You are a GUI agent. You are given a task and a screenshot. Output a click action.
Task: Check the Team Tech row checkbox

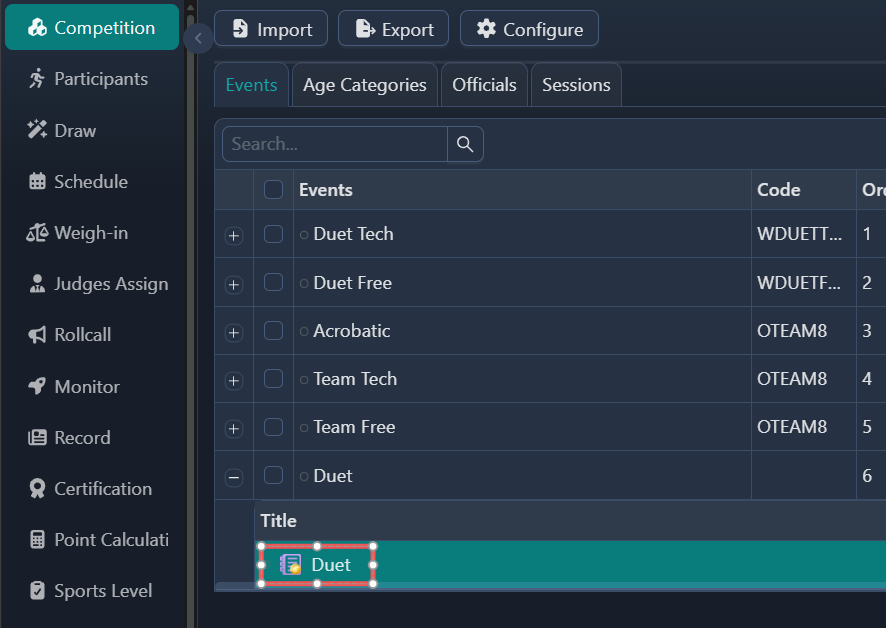273,378
